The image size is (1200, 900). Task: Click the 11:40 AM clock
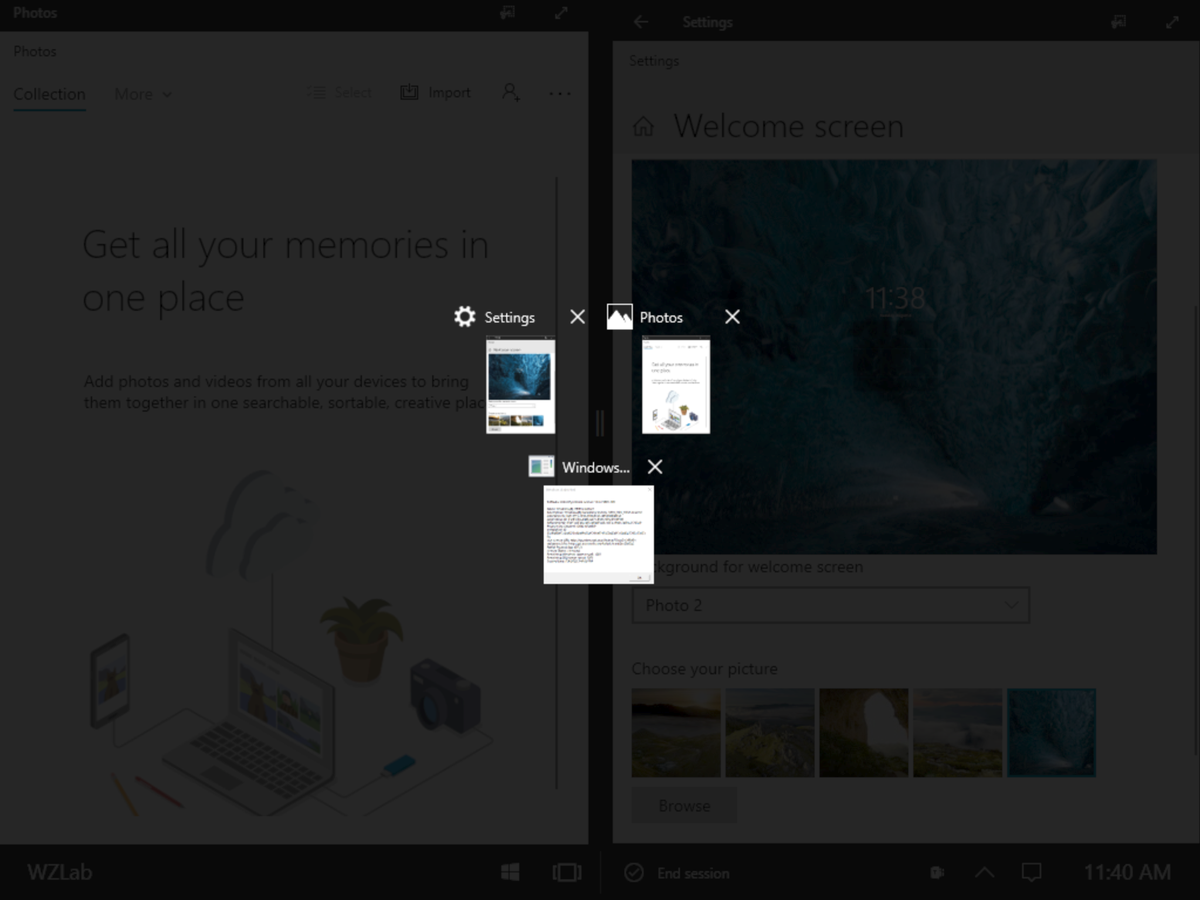click(1127, 872)
